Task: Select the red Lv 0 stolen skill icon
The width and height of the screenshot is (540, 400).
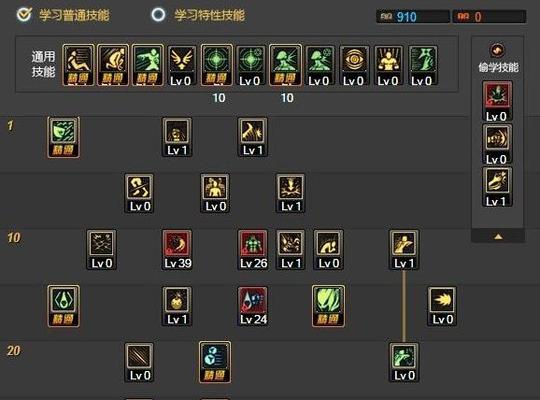Action: click(x=497, y=102)
